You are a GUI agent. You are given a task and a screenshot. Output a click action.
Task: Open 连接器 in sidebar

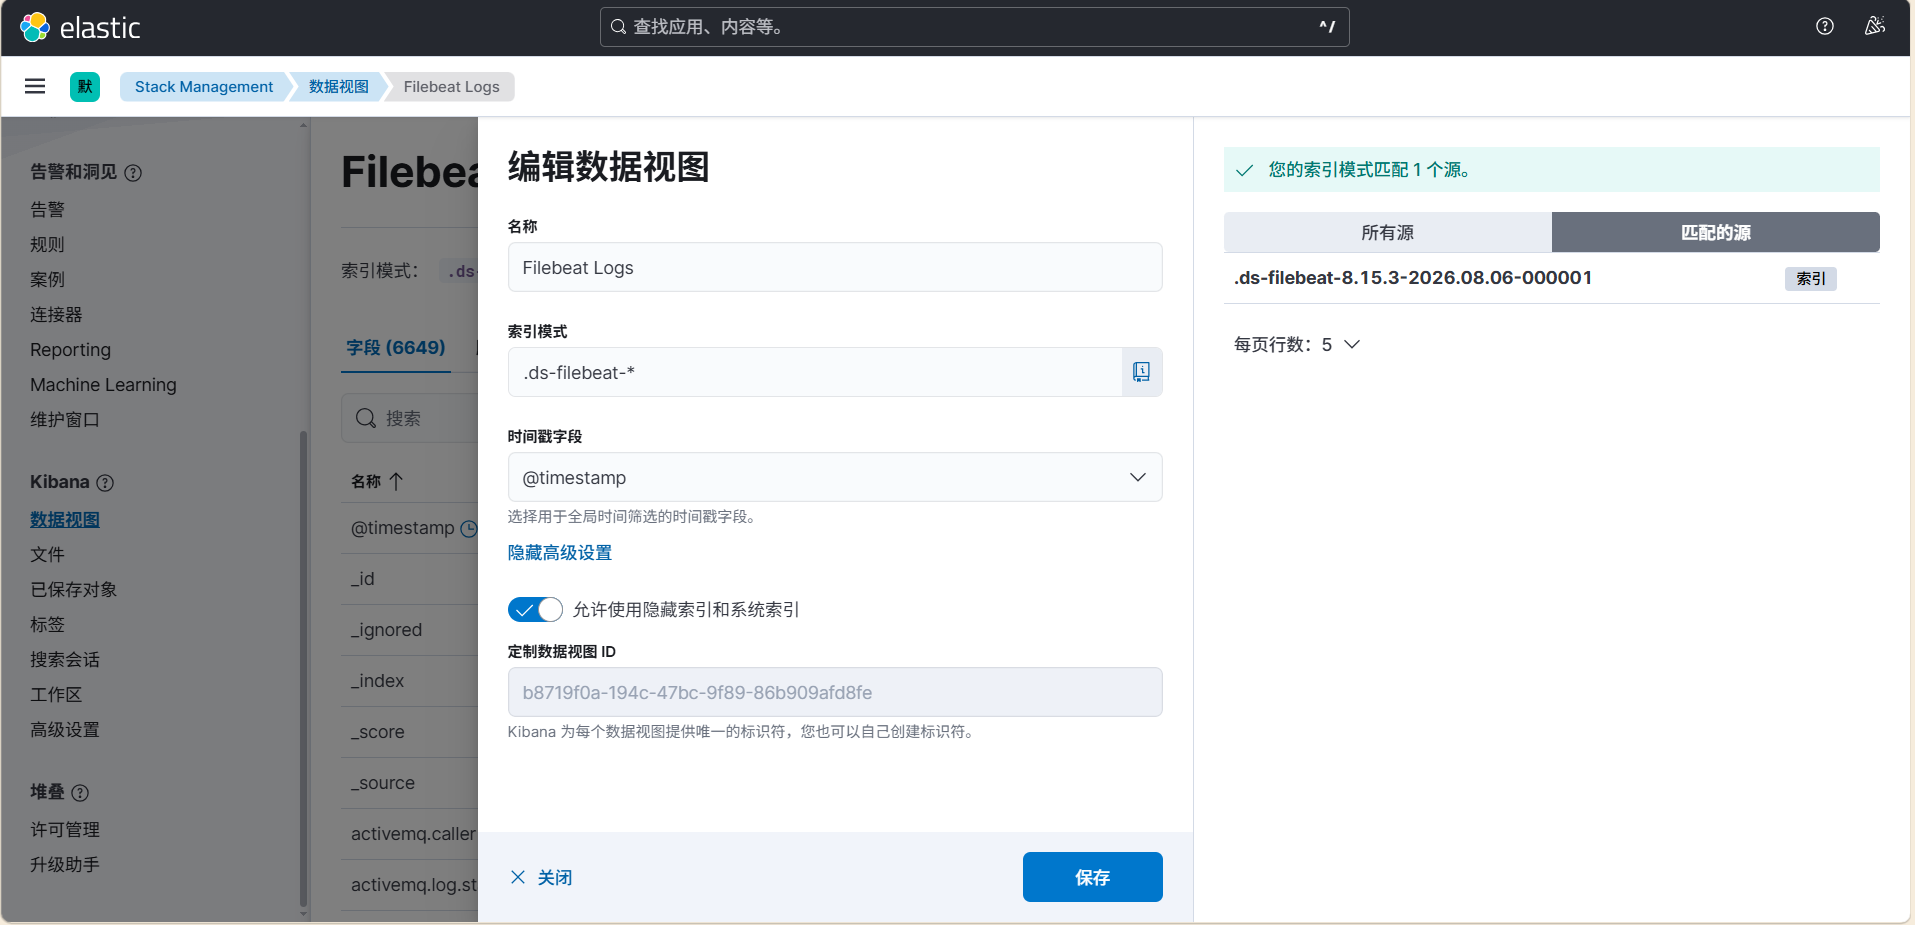[56, 314]
